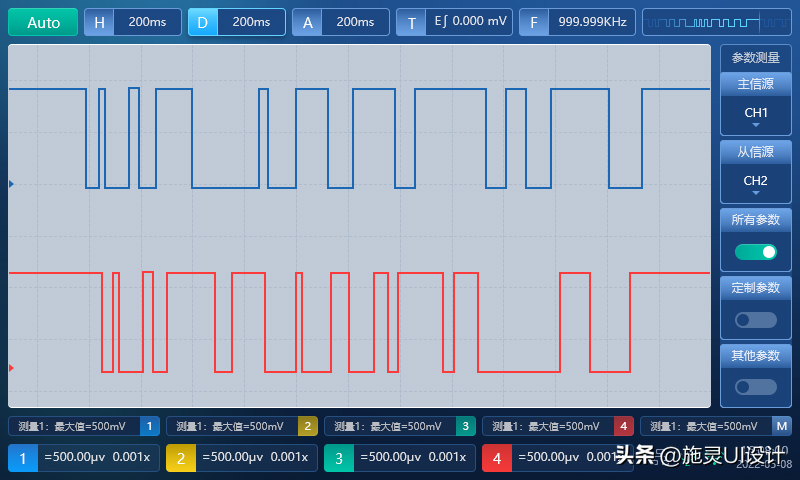Click the red channel 4 ground marker
Viewport: 800px width, 480px height.
click(x=11, y=368)
